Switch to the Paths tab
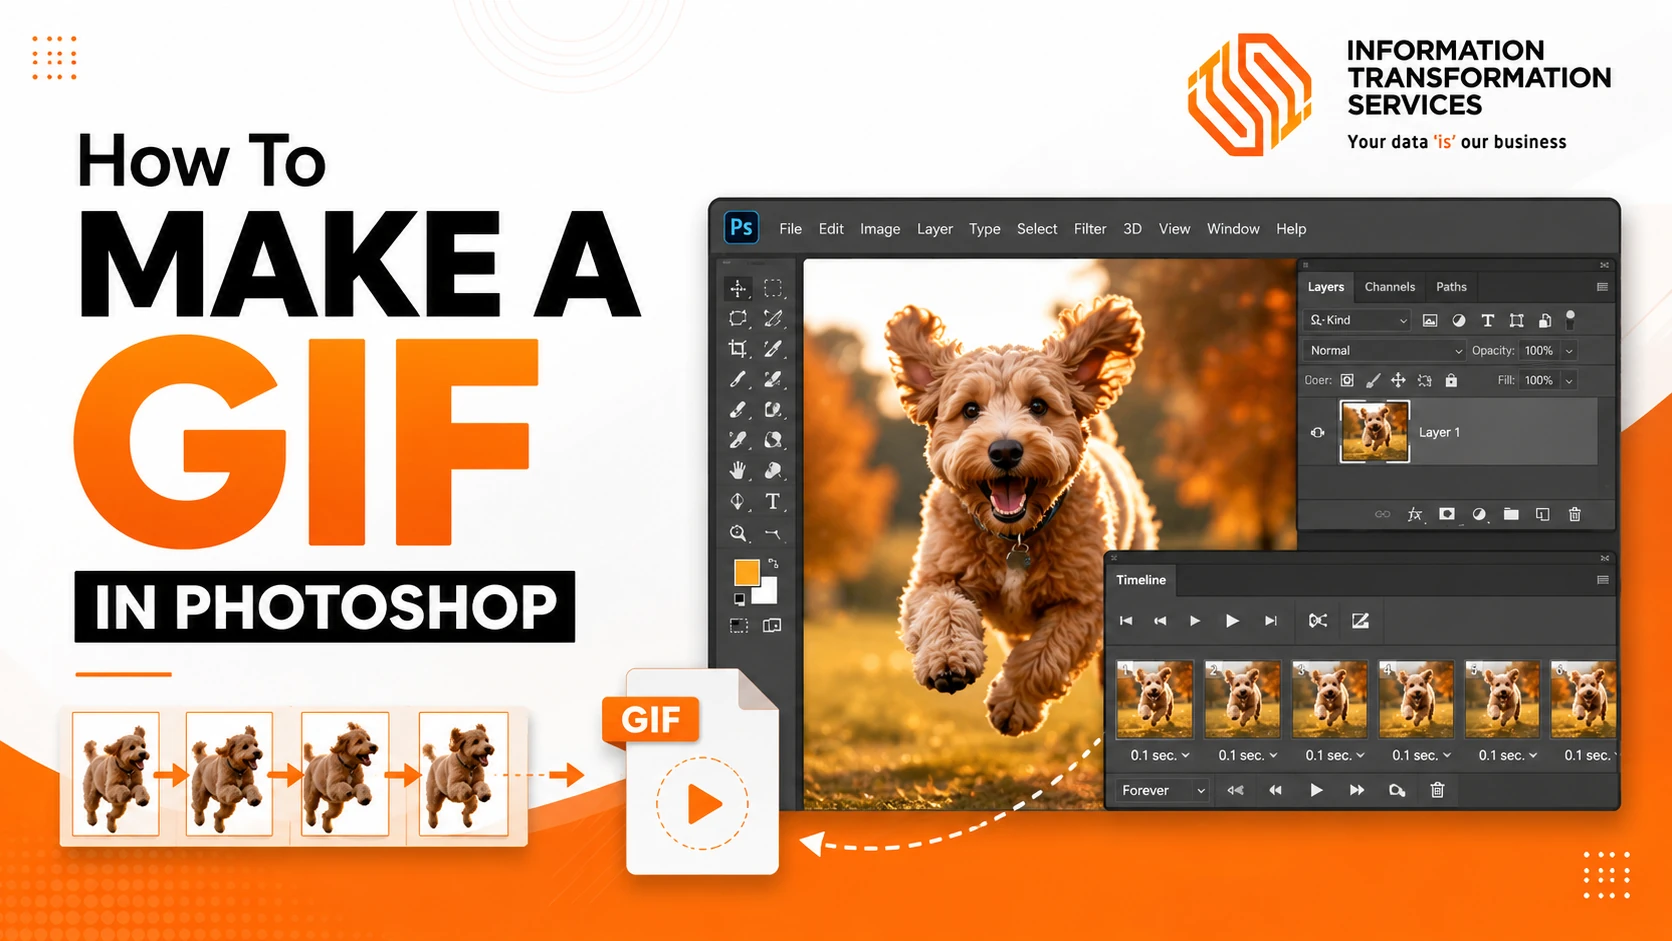 (1451, 287)
